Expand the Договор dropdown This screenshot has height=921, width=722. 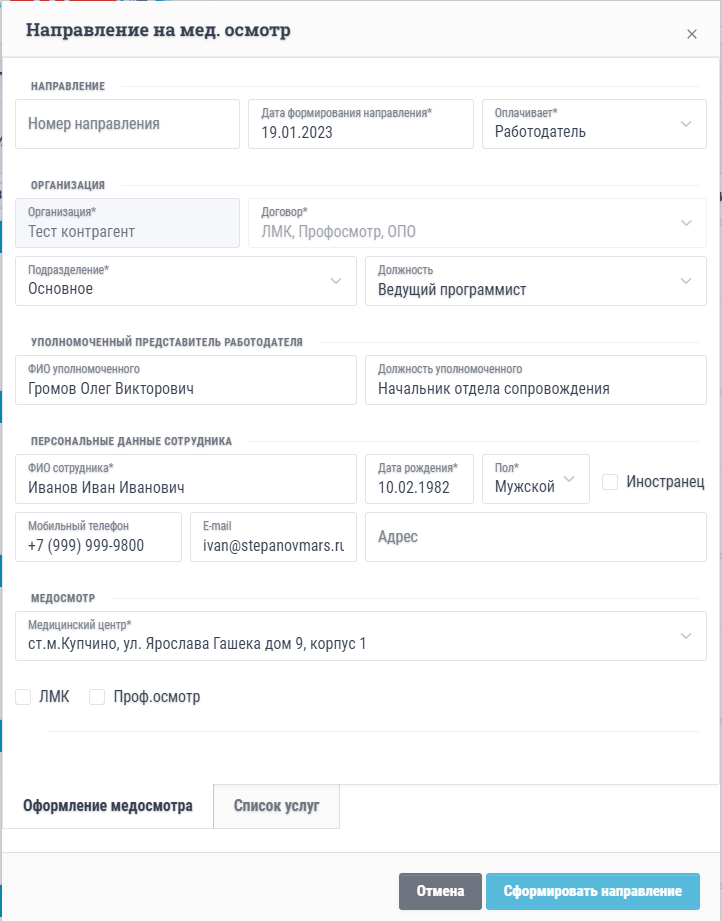tap(476, 223)
